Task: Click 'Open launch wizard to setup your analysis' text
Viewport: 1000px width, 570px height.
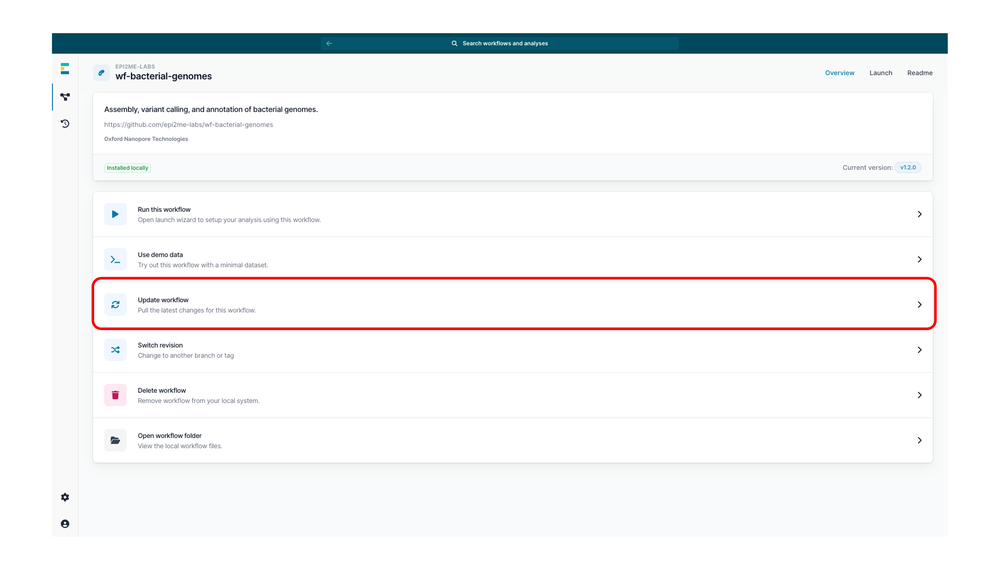Action: 229,220
